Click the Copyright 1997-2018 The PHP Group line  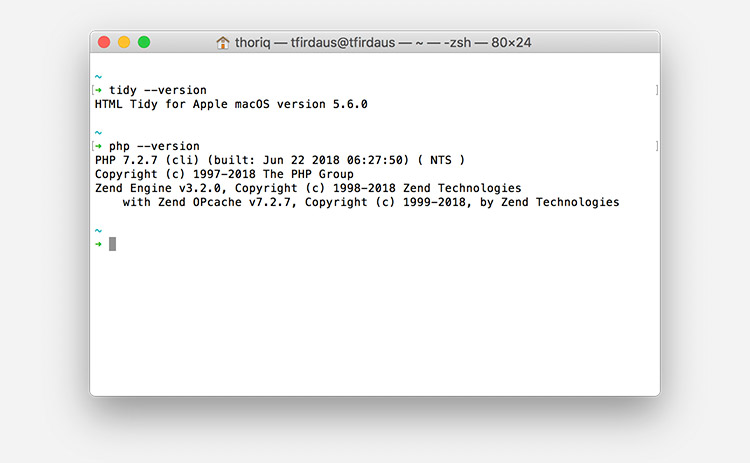(224, 174)
